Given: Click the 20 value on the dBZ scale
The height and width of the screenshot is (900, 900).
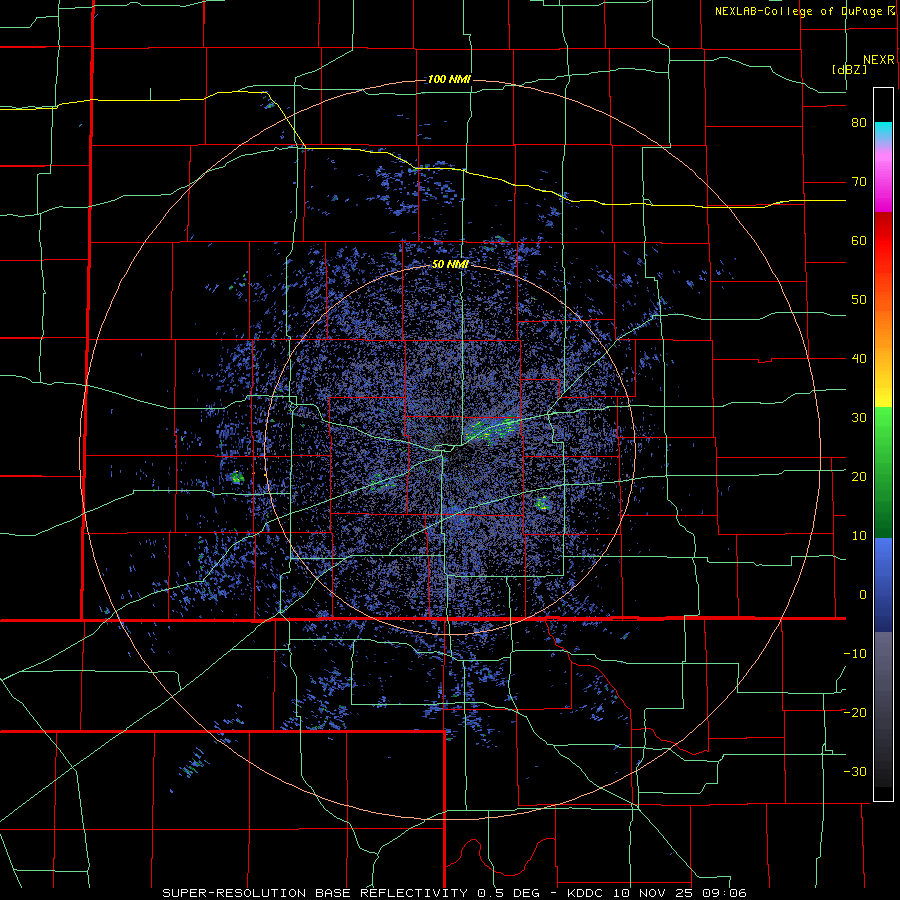Looking at the screenshot, I should pyautogui.click(x=859, y=477).
